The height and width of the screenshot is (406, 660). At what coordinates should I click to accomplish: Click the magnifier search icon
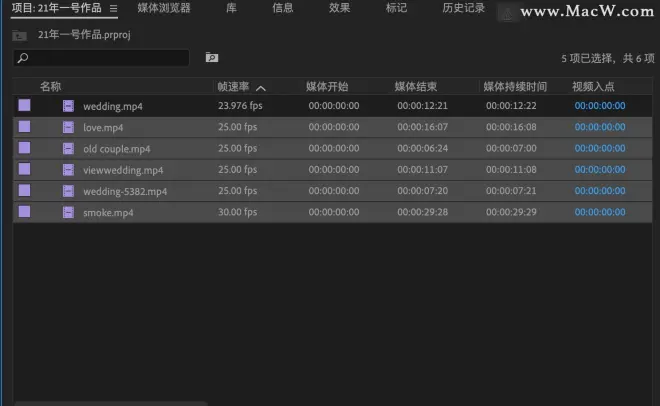point(23,58)
